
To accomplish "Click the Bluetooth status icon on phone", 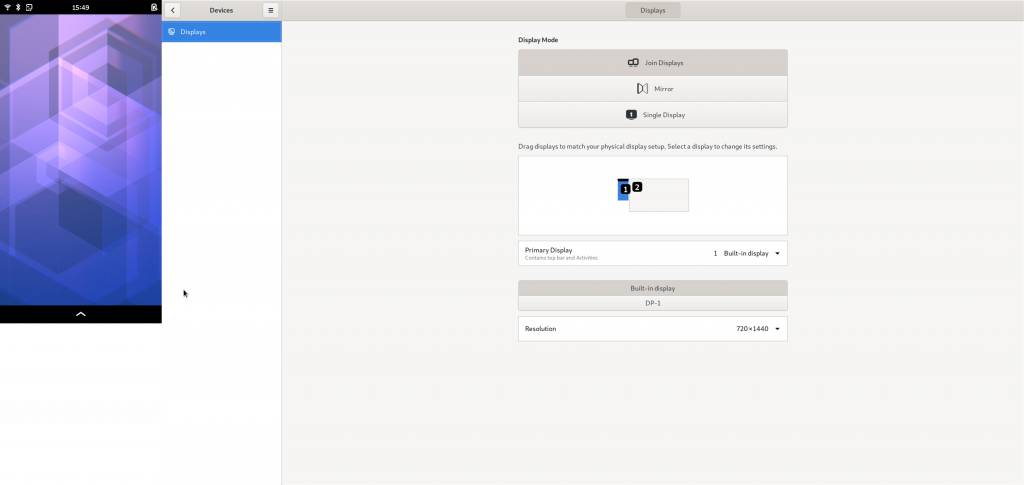I will (18, 7).
